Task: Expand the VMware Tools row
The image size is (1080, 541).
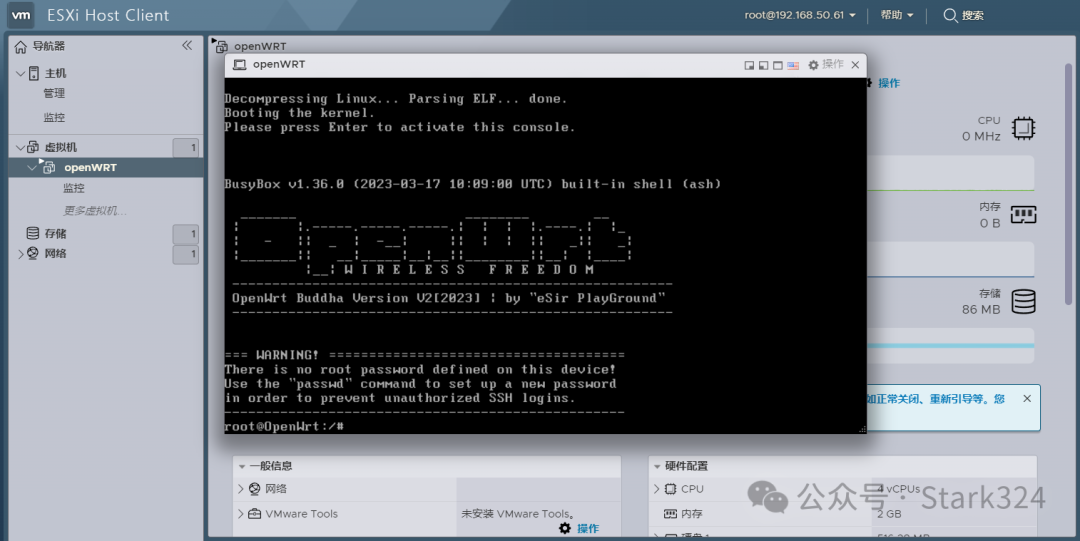Action: pyautogui.click(x=240, y=513)
